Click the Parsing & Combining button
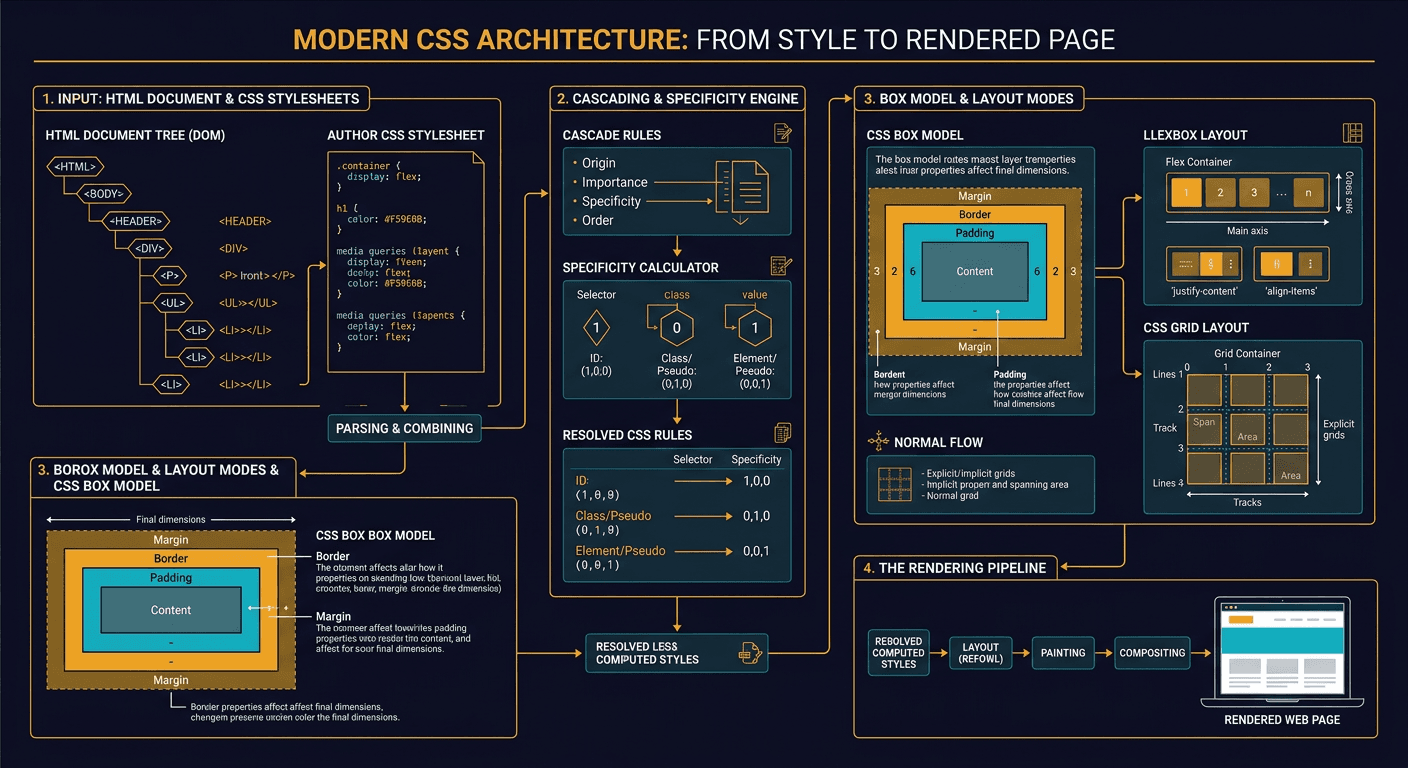The width and height of the screenshot is (1408, 768). pos(404,428)
